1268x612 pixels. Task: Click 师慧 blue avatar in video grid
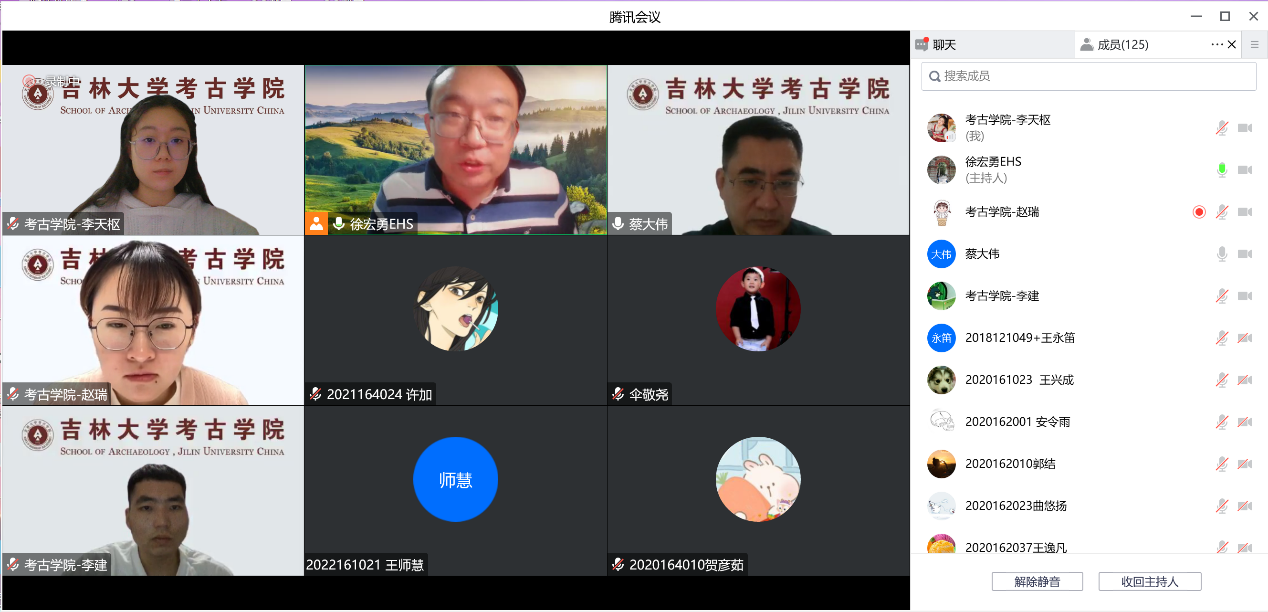(x=455, y=479)
